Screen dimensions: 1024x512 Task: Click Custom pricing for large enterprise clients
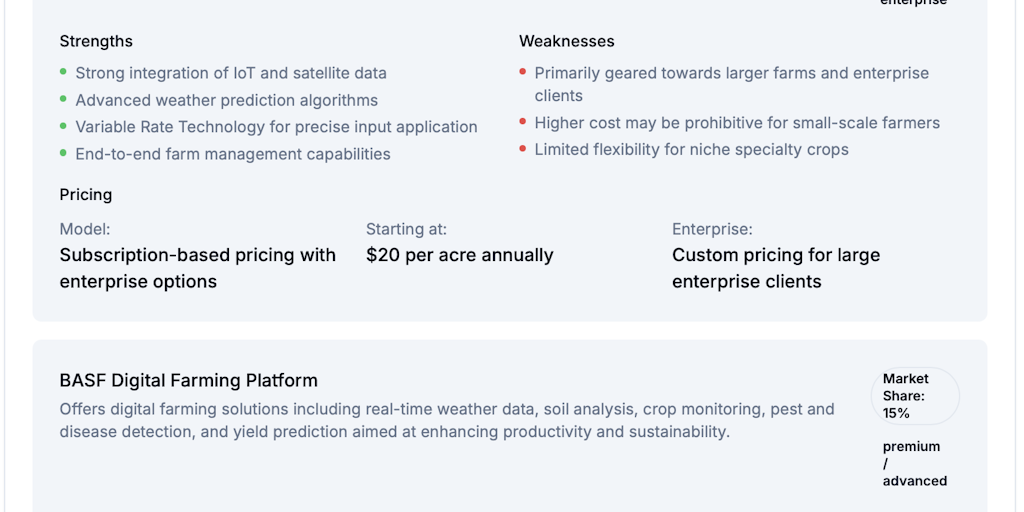pos(776,268)
